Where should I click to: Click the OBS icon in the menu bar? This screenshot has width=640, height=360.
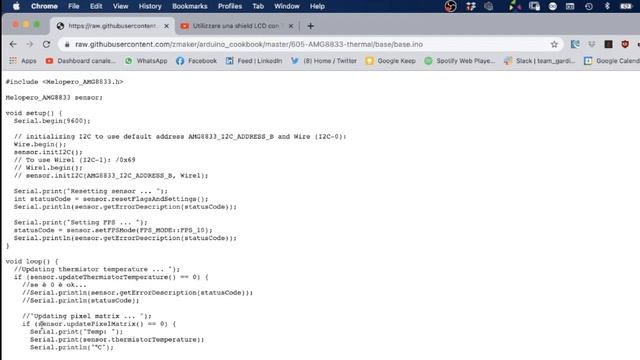(x=450, y=6)
